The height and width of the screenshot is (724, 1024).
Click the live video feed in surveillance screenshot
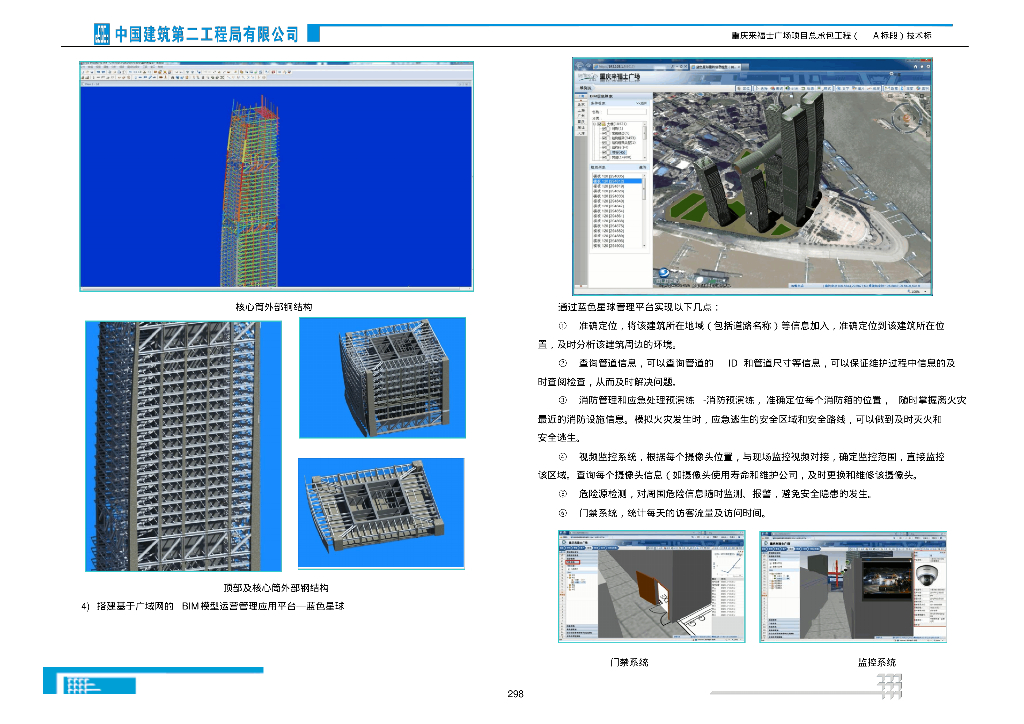(886, 578)
